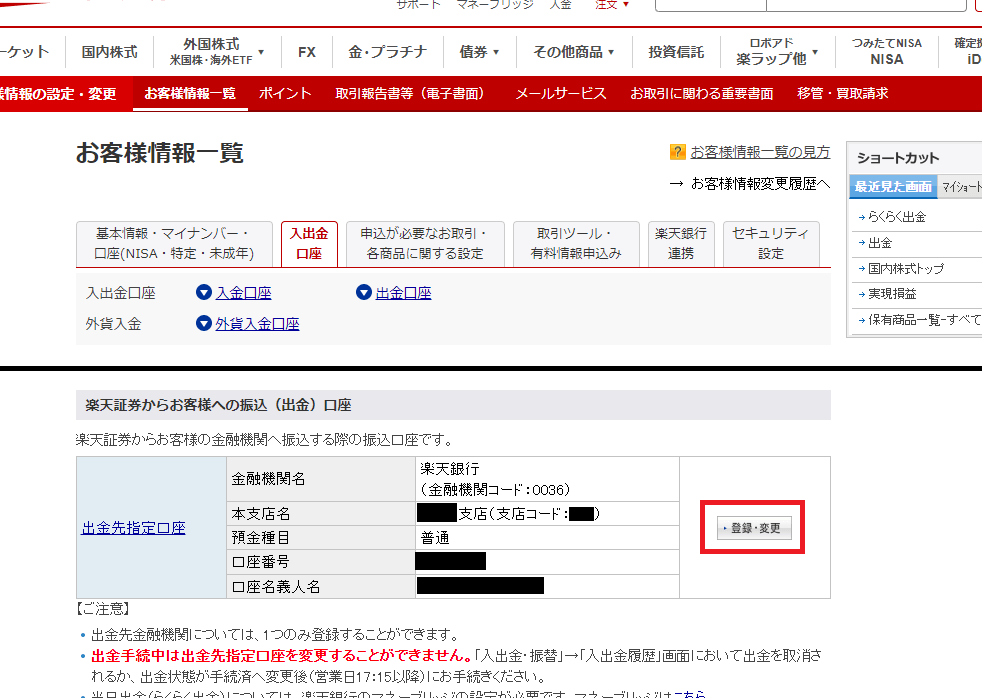
Task: Click サポート link in top bar
Action: click(x=418, y=4)
